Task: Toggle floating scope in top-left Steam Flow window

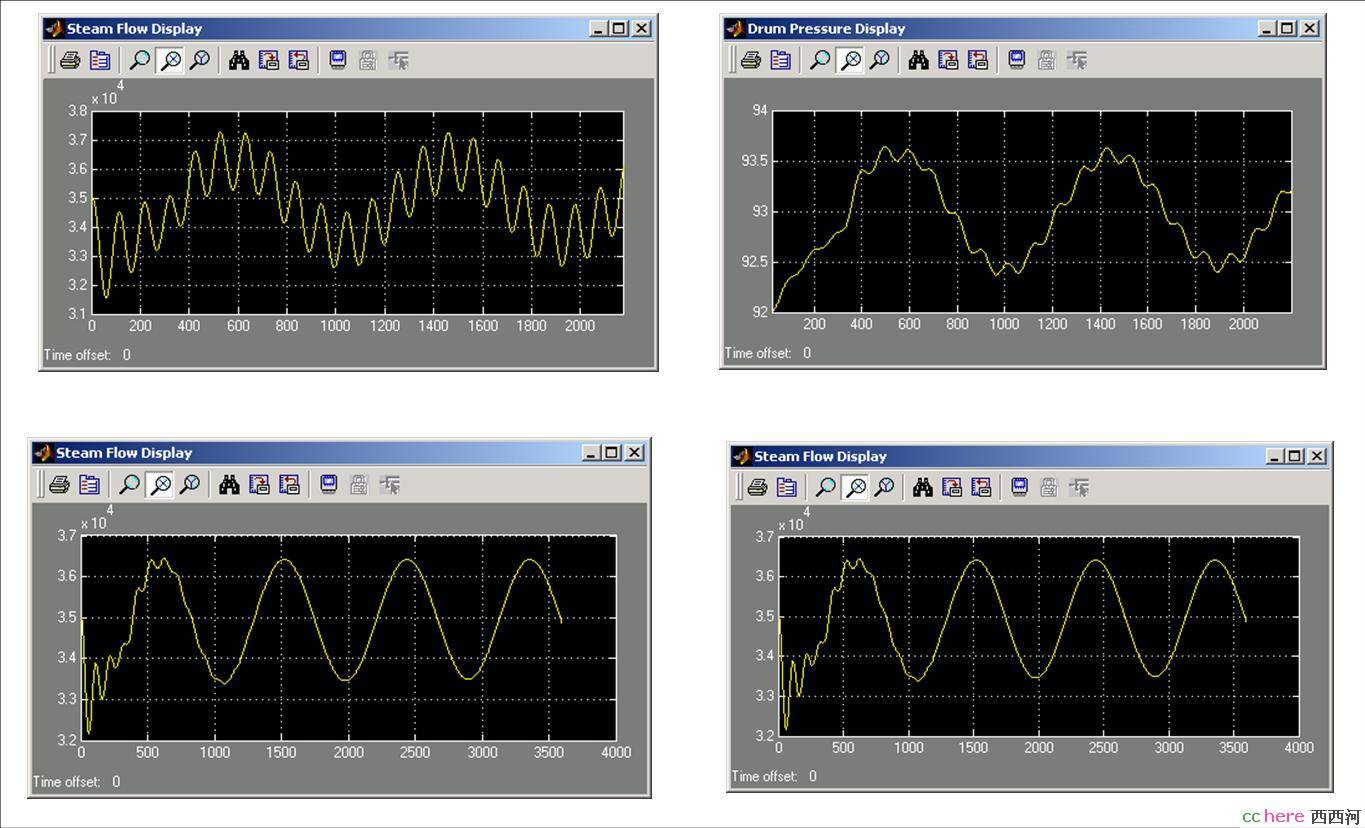Action: point(338,60)
